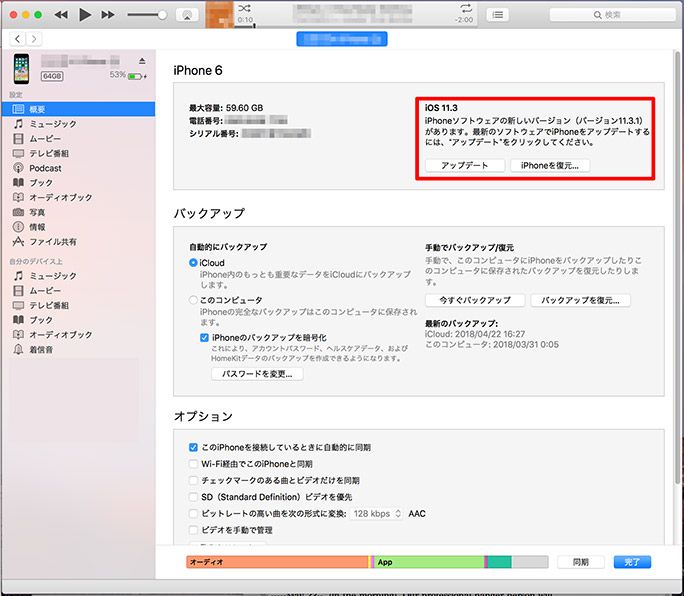684x596 pixels.
Task: Click the 53% battery indicator
Action: [x=128, y=75]
